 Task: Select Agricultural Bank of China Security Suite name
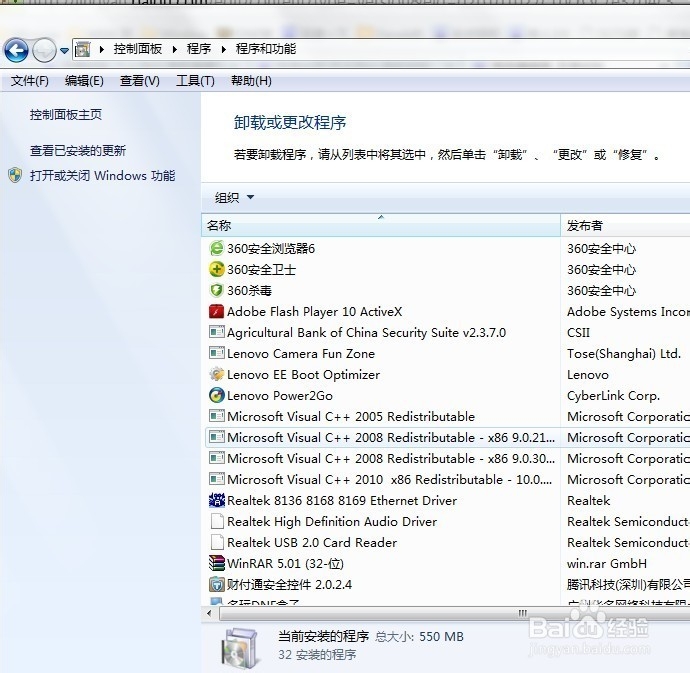(367, 333)
